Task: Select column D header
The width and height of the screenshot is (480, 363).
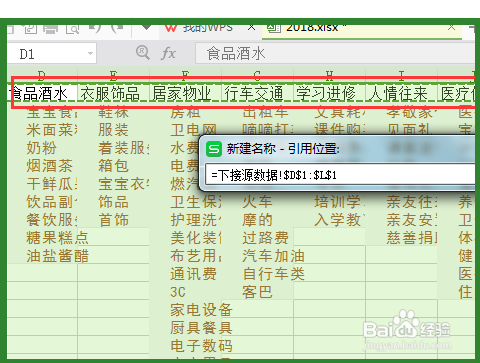Action: click(42, 75)
